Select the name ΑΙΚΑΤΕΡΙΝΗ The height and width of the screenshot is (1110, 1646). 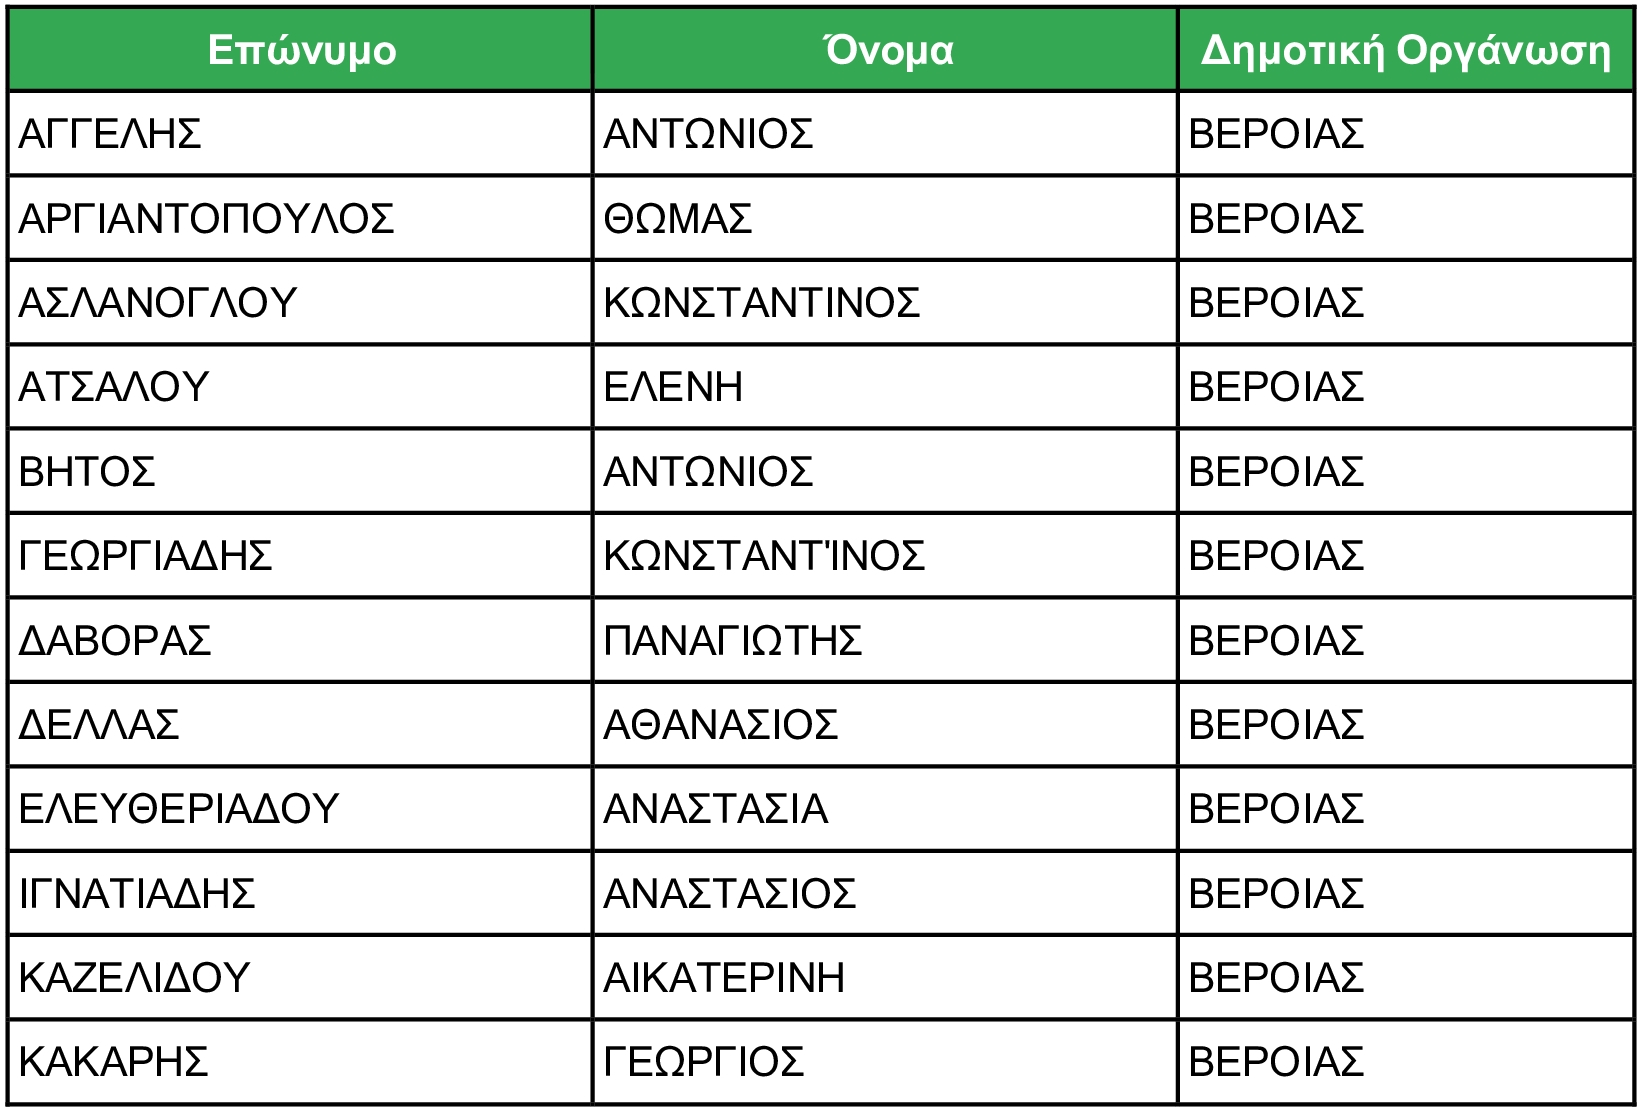tap(724, 978)
